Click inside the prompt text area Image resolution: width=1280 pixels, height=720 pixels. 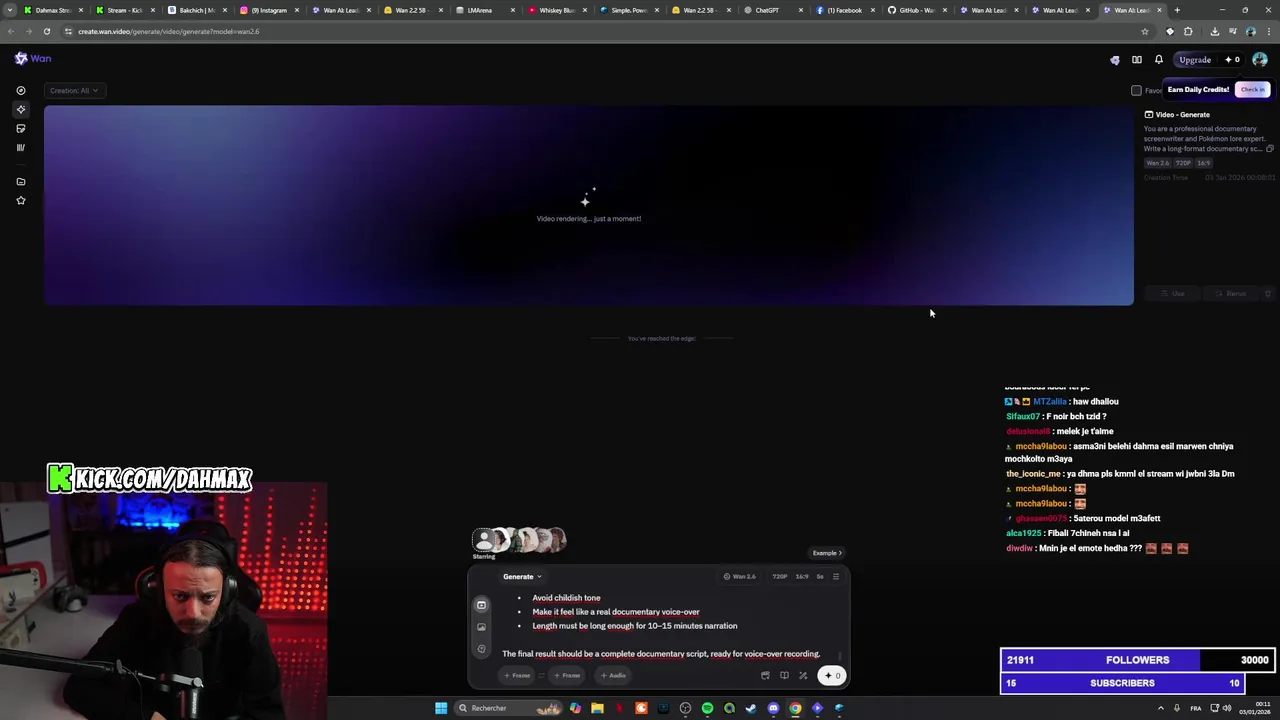pyautogui.click(x=665, y=626)
